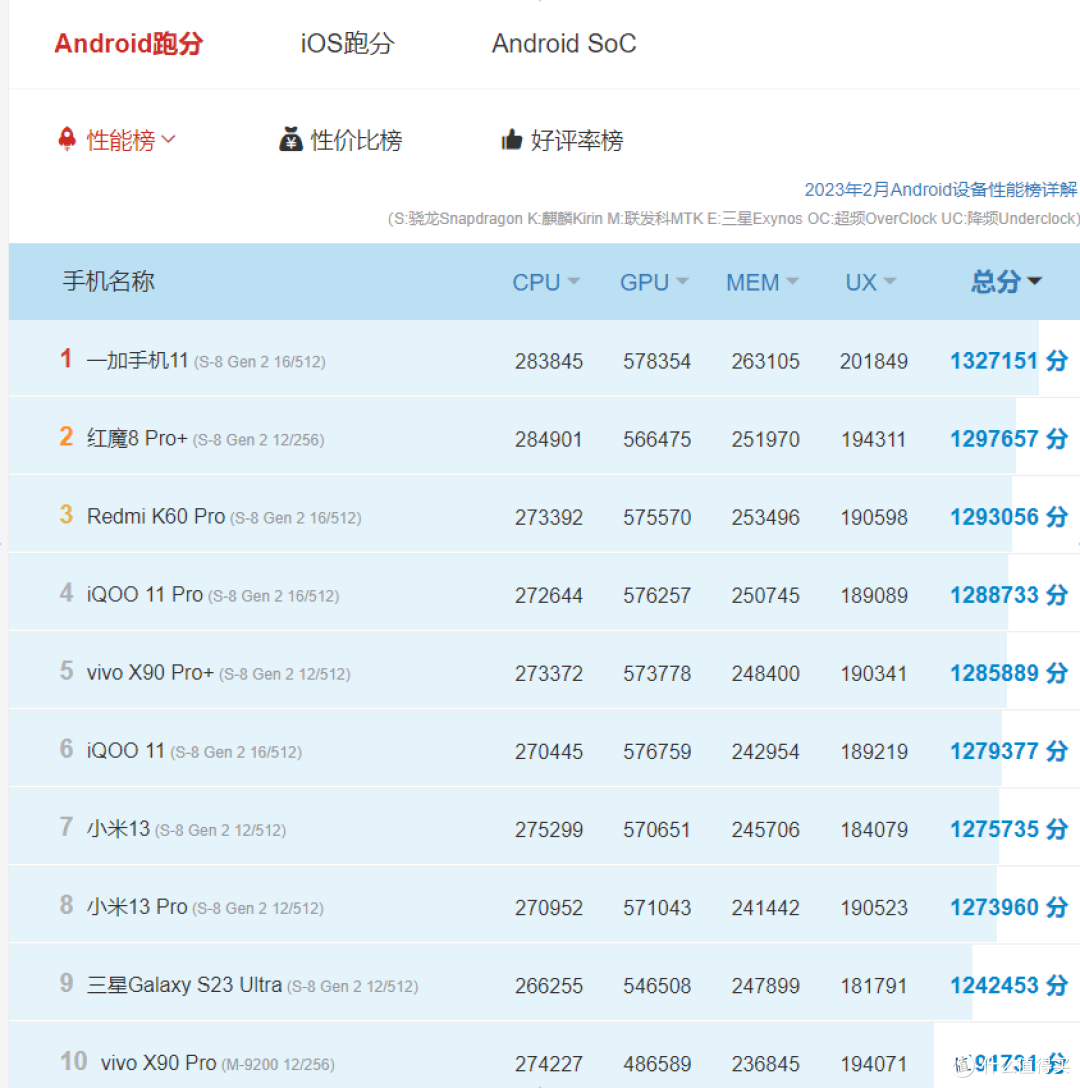Click CPU score 284901 for 红魔8 Pro+
Screen dimensions: 1080x1088
[548, 439]
